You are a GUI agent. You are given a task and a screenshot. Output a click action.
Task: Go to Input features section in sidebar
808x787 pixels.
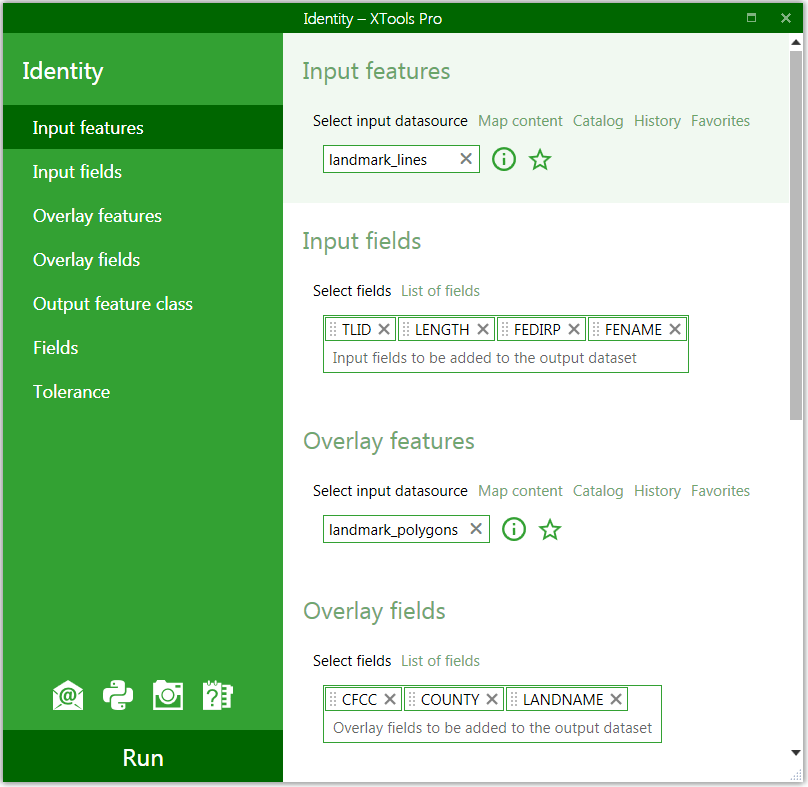[x=143, y=127]
